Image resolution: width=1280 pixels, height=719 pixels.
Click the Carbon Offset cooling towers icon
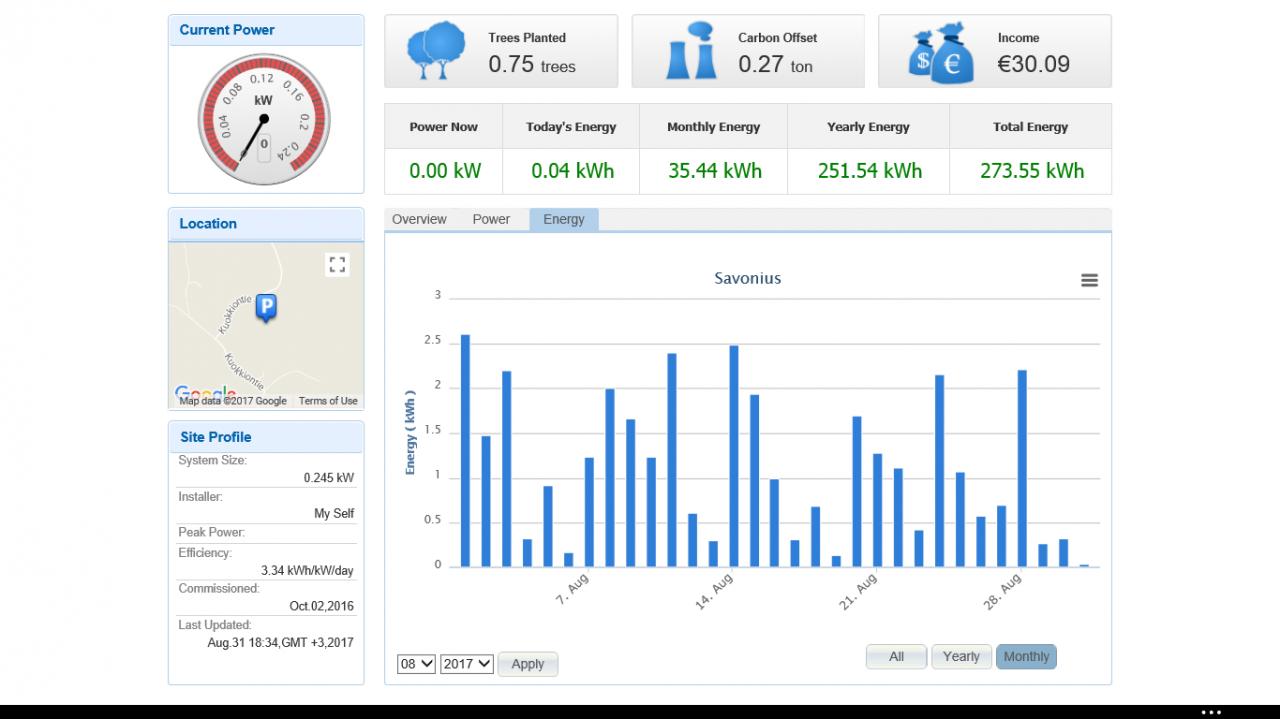[x=691, y=52]
